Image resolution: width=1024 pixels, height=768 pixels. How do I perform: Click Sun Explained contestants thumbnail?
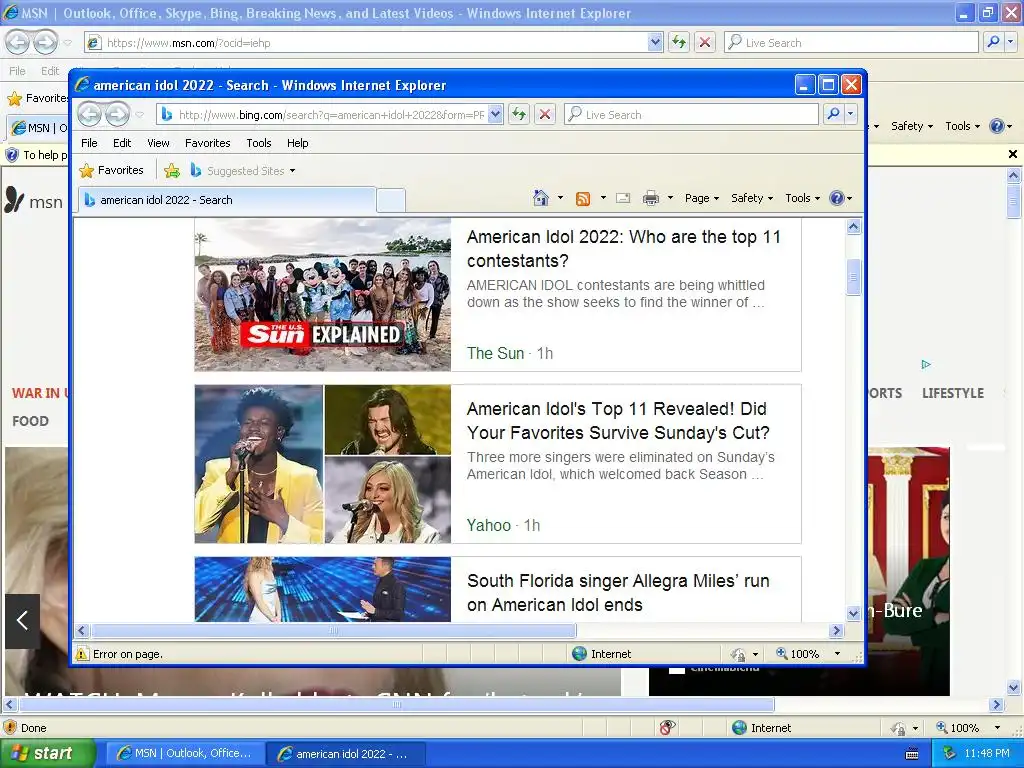(323, 295)
